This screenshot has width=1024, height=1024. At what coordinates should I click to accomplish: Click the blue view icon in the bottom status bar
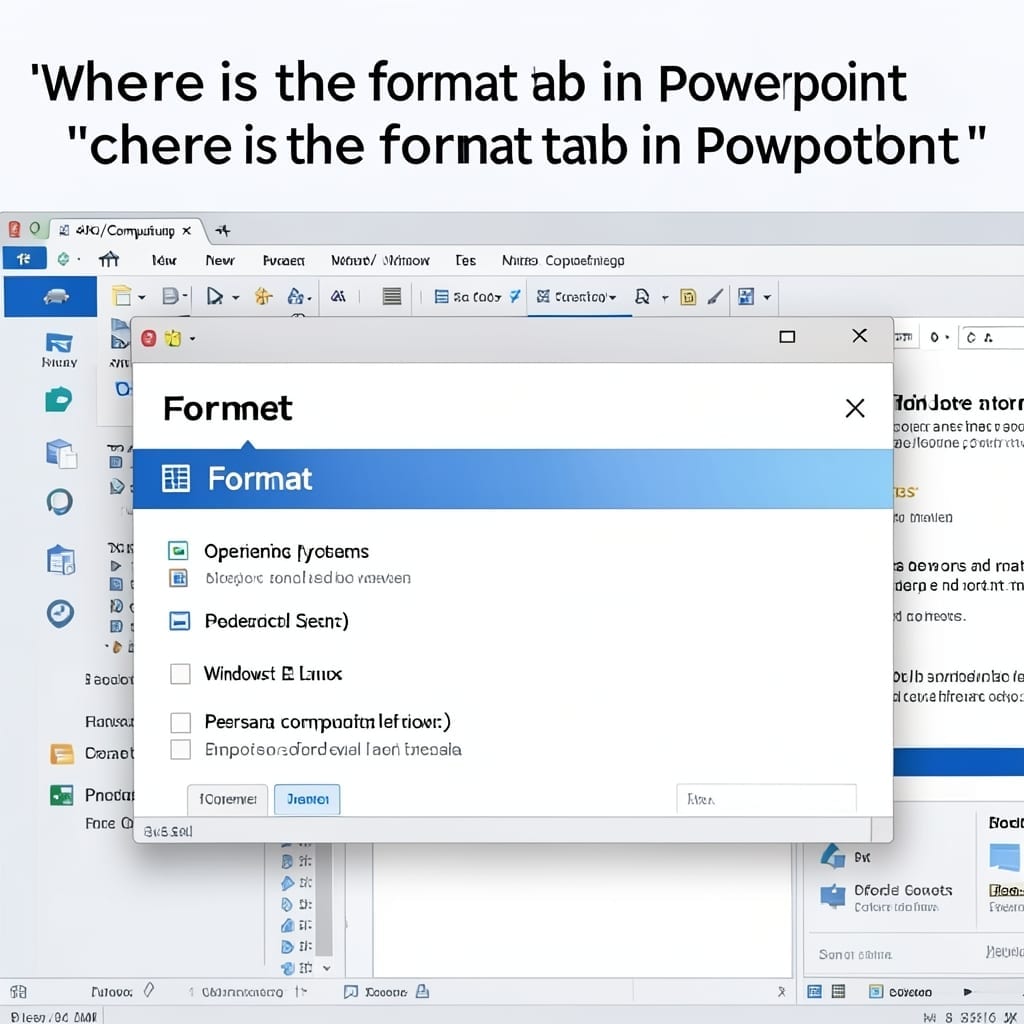(814, 992)
